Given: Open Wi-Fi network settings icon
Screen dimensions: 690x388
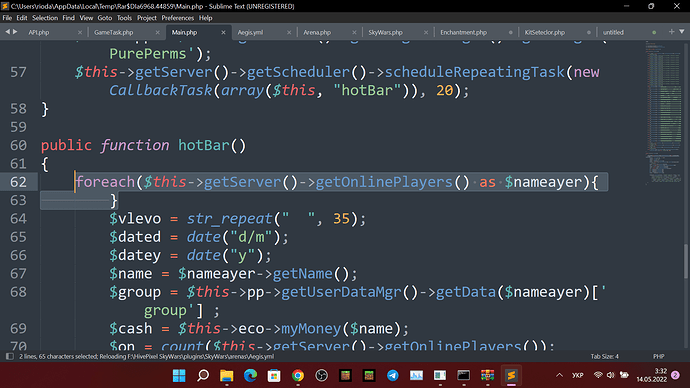Looking at the screenshot, I should [598, 375].
